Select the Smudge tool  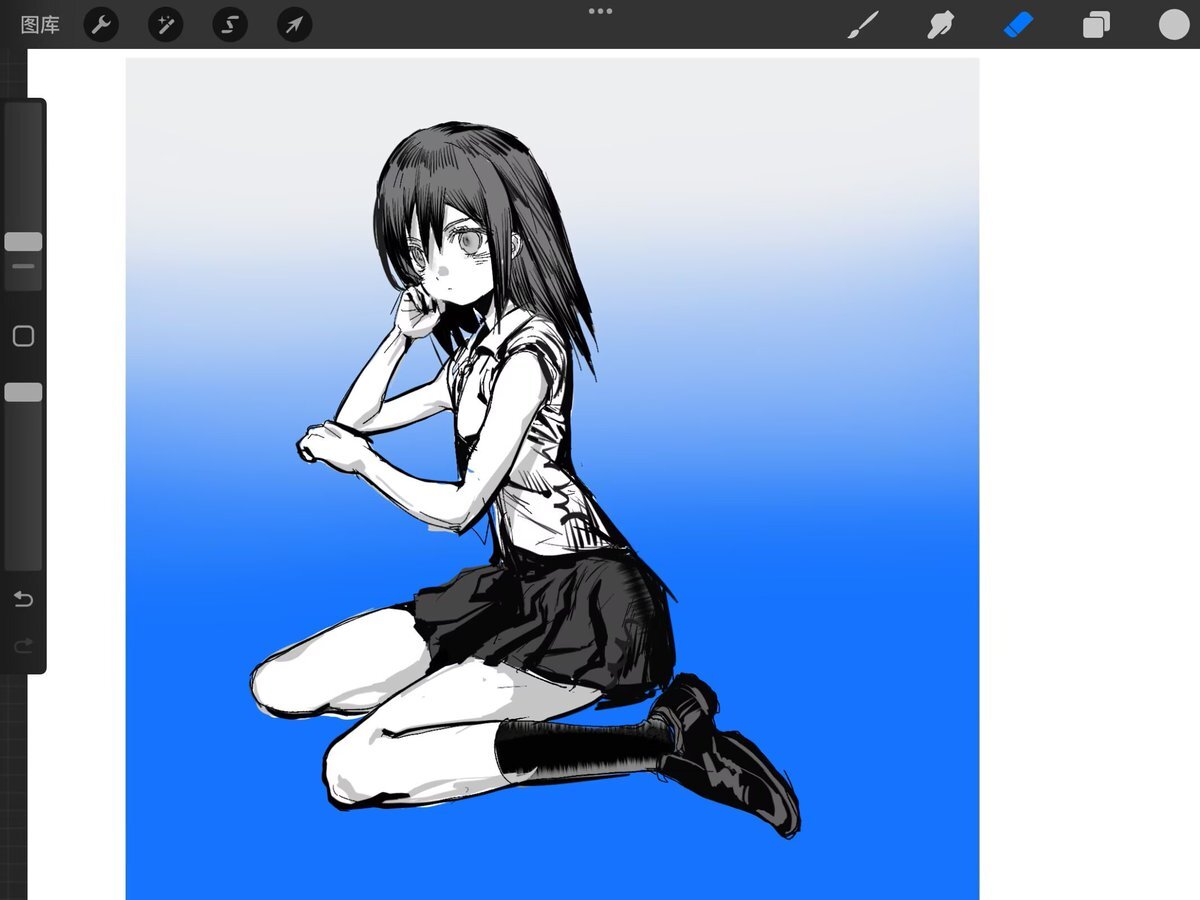coord(940,25)
